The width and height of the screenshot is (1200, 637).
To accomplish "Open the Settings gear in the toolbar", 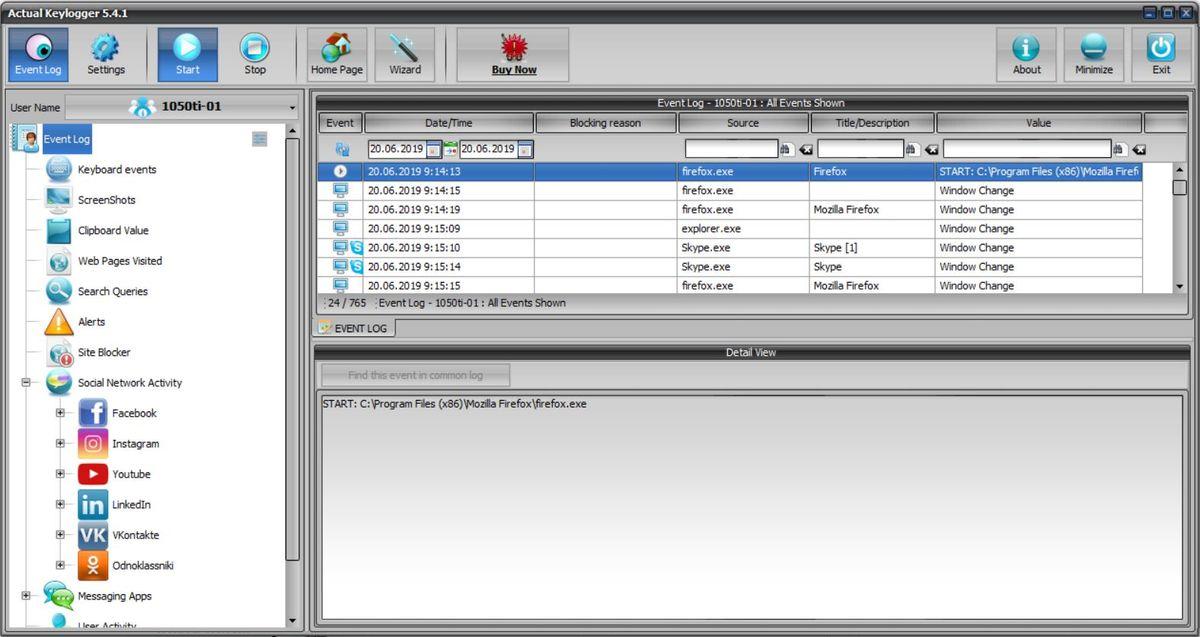I will 106,55.
